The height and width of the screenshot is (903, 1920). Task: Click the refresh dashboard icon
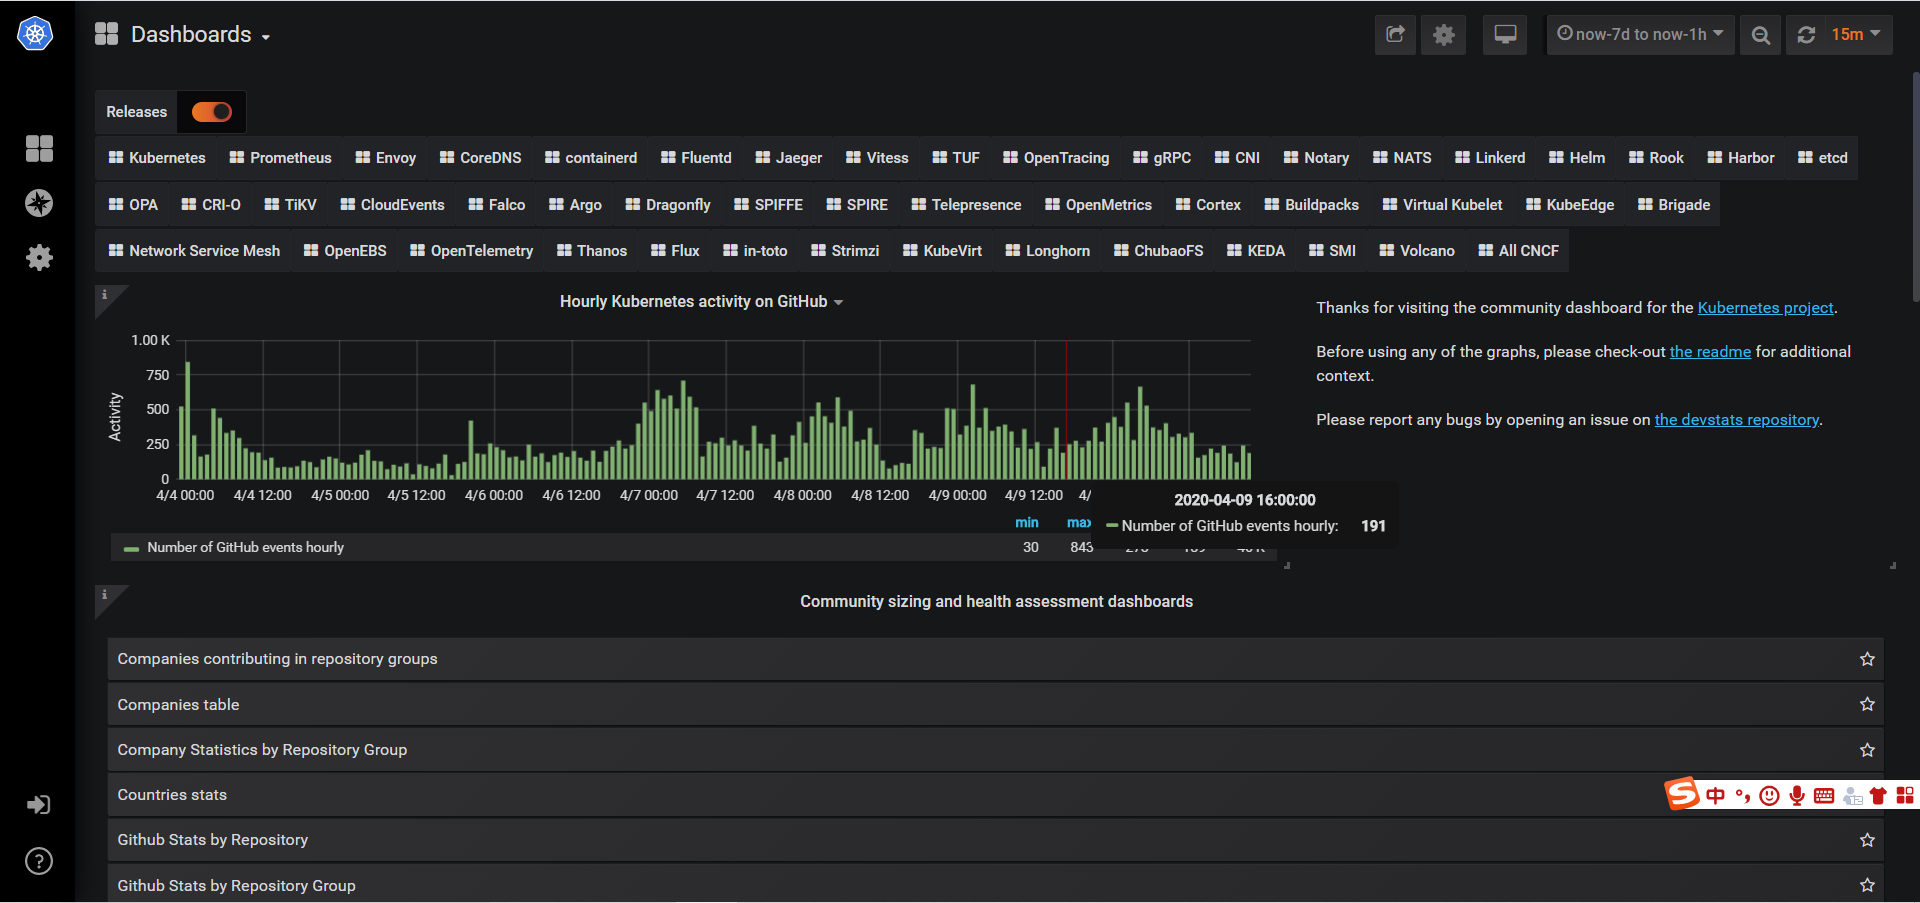1806,35
